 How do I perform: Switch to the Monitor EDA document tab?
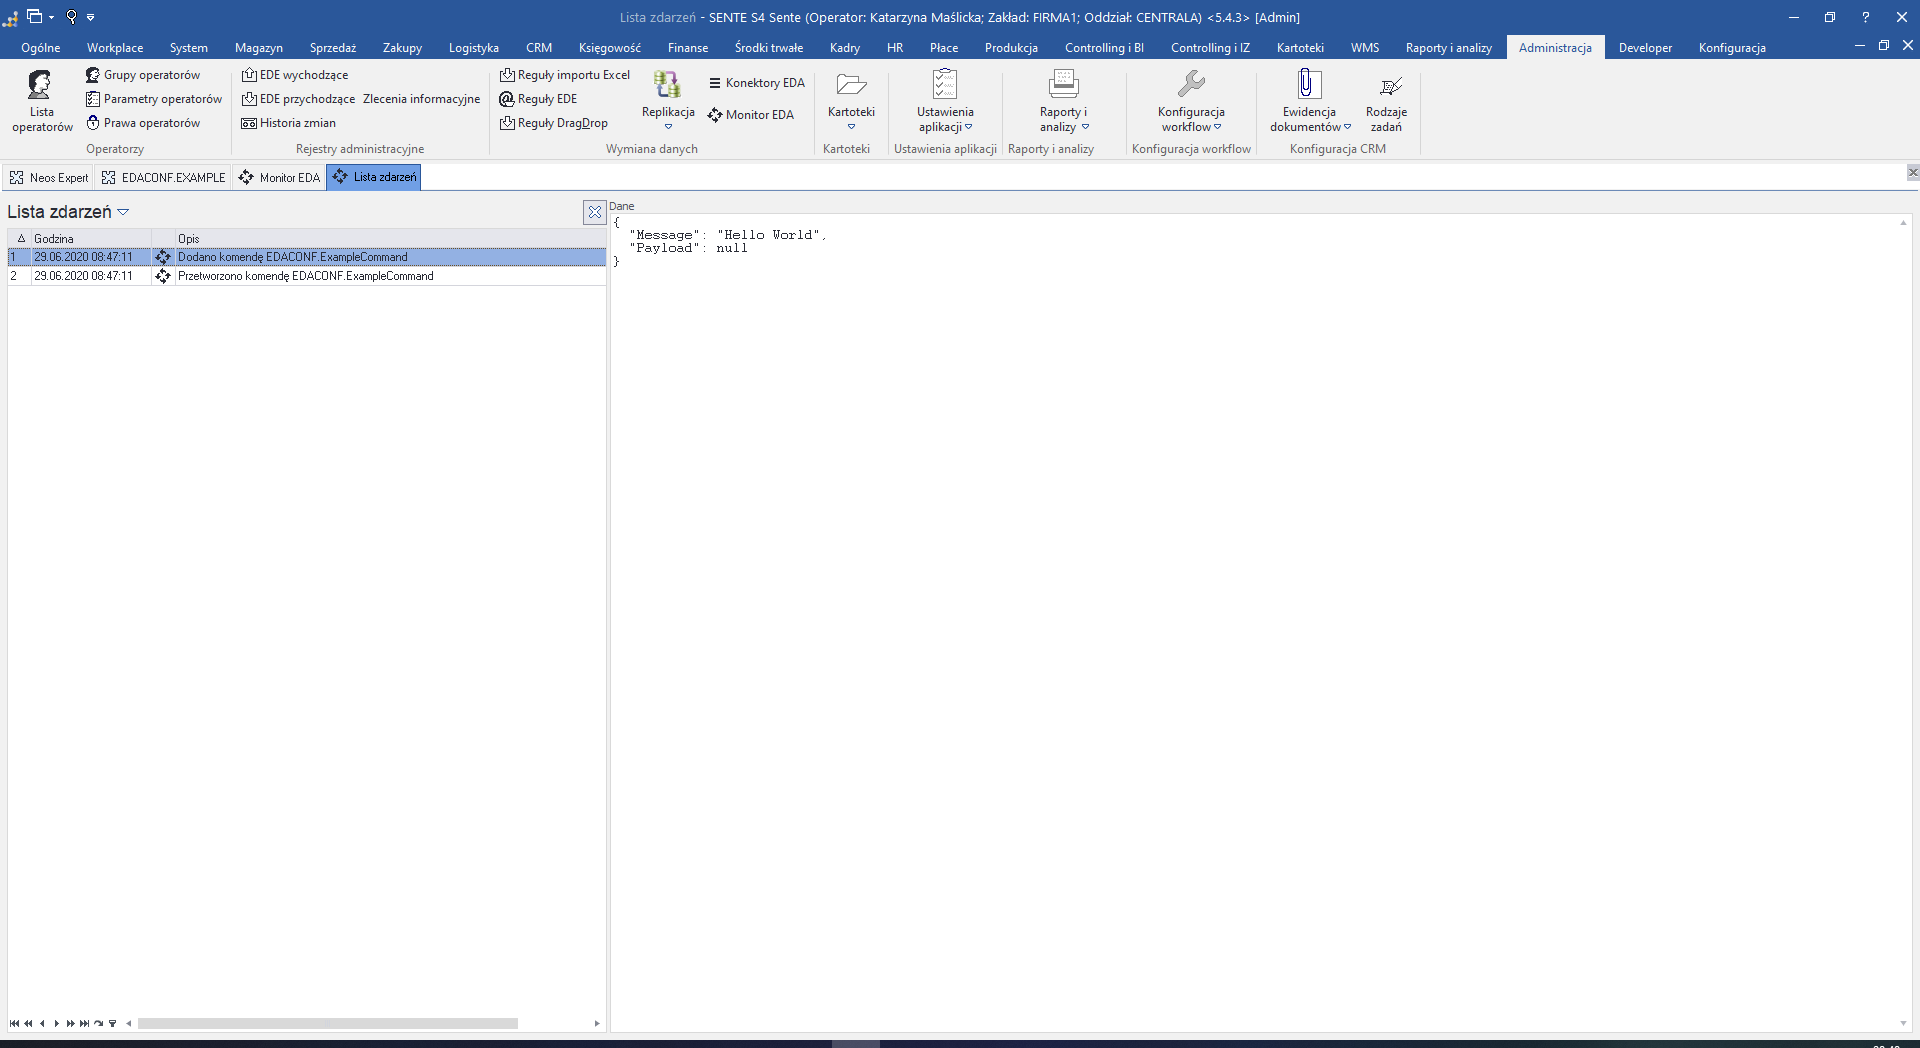point(280,178)
